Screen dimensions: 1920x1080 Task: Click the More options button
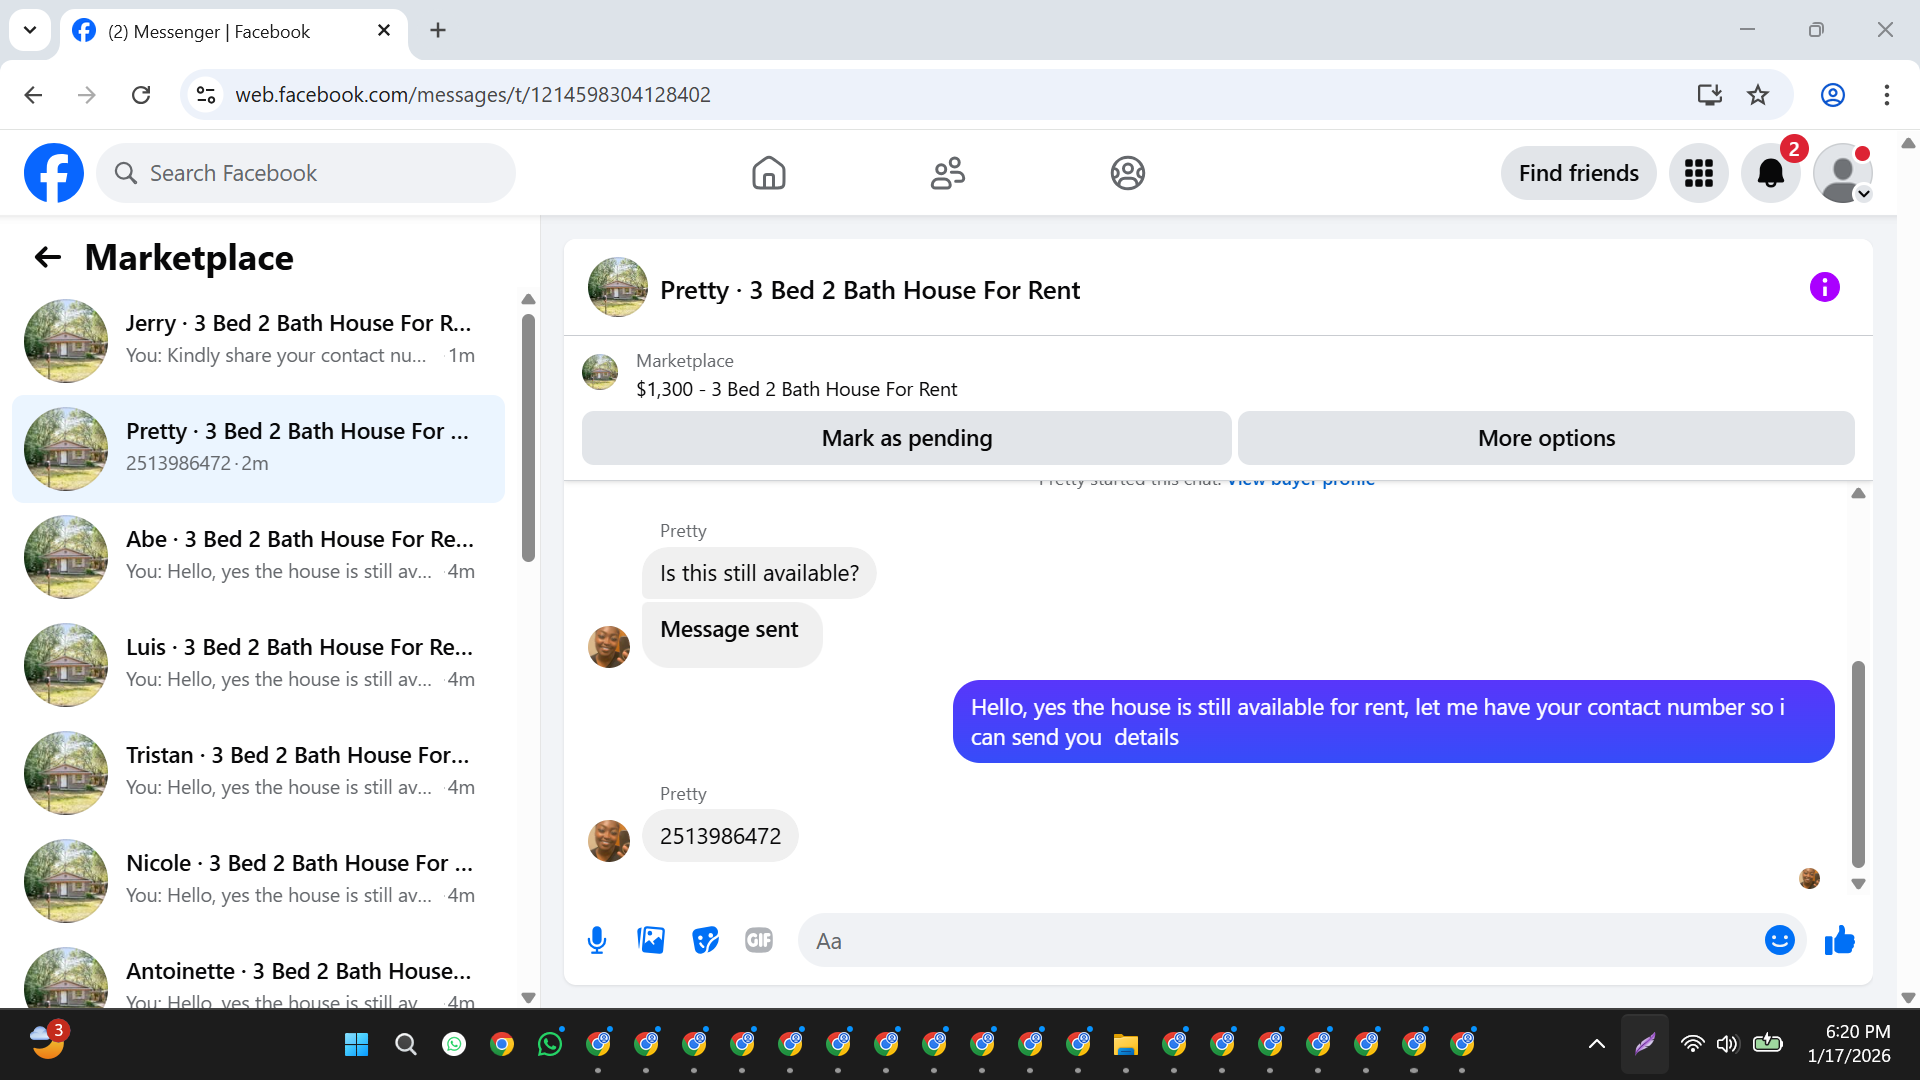pos(1545,438)
